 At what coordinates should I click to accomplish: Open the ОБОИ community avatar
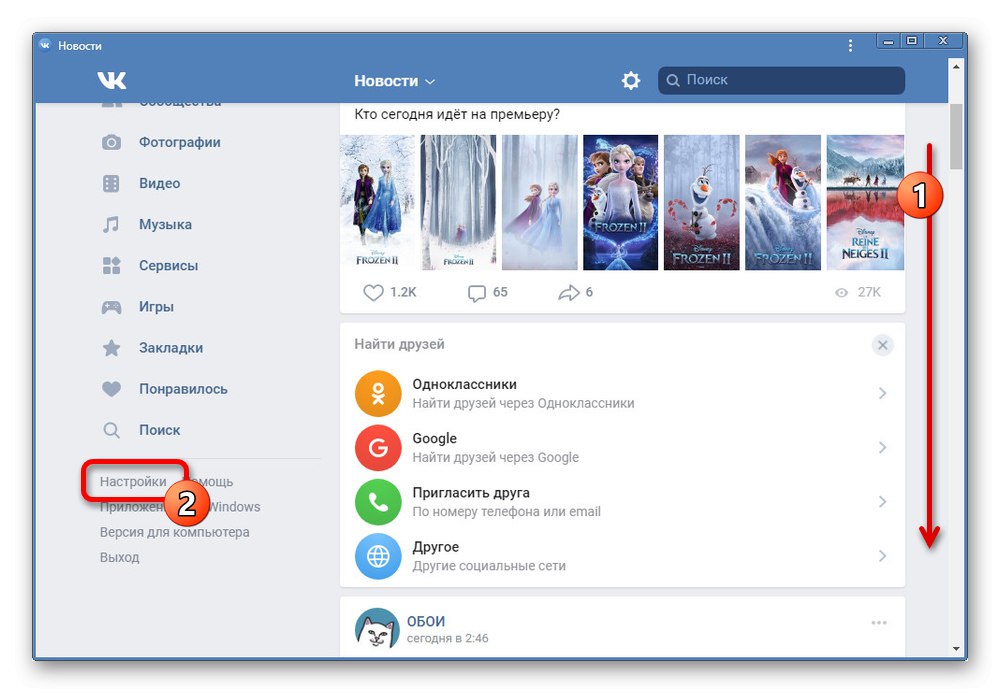pyautogui.click(x=378, y=629)
